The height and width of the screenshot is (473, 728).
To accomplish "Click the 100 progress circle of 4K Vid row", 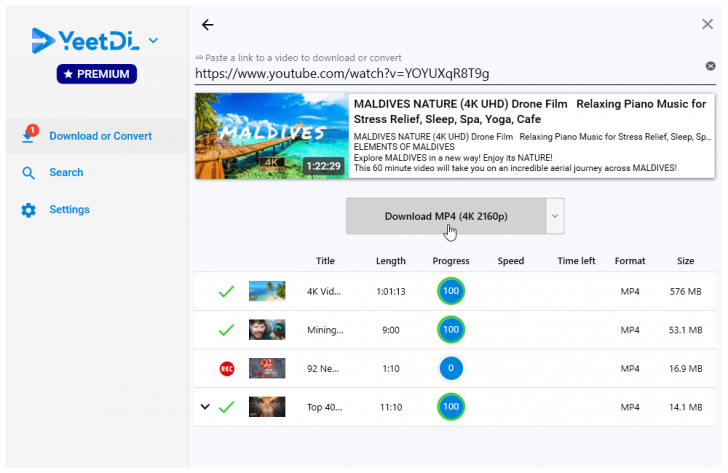I will [451, 291].
